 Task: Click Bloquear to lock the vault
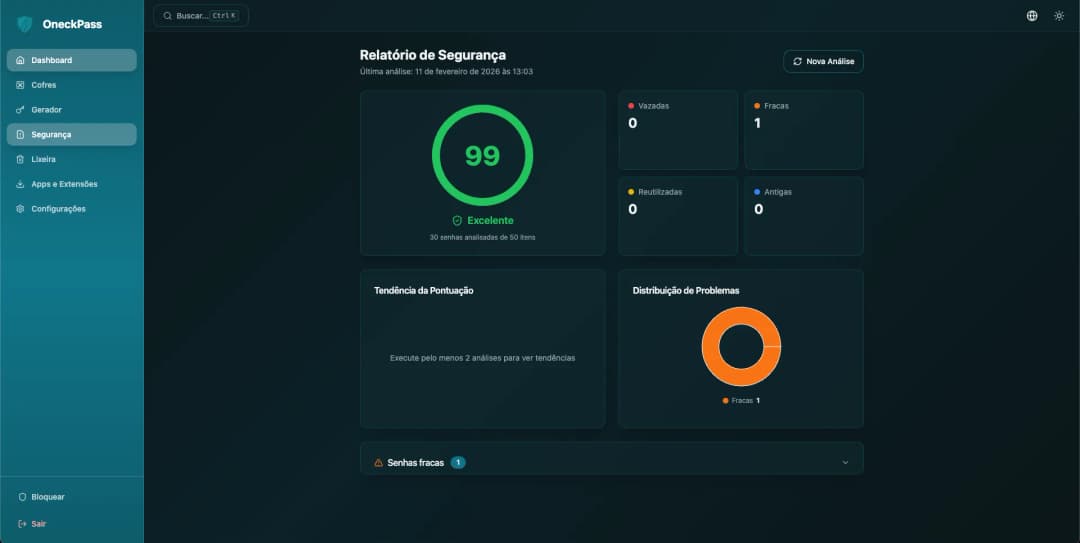tap(47, 497)
